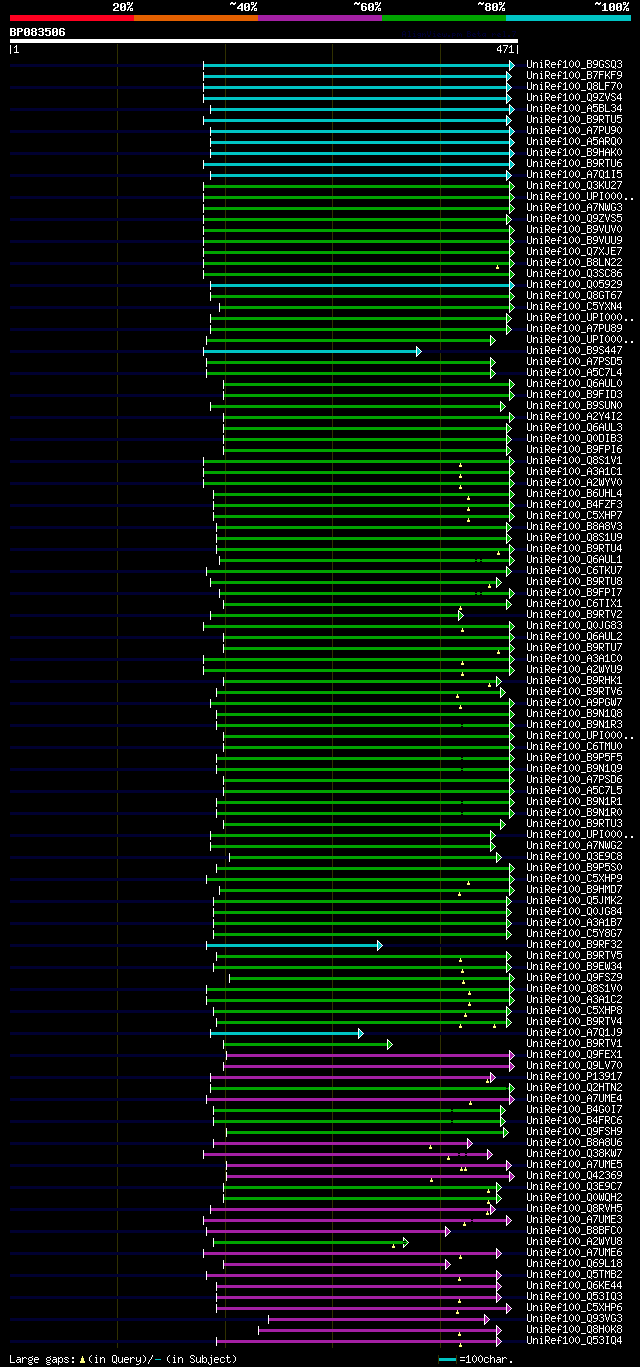Click the UniRef100_A9PGW7 label

[x=574, y=703]
